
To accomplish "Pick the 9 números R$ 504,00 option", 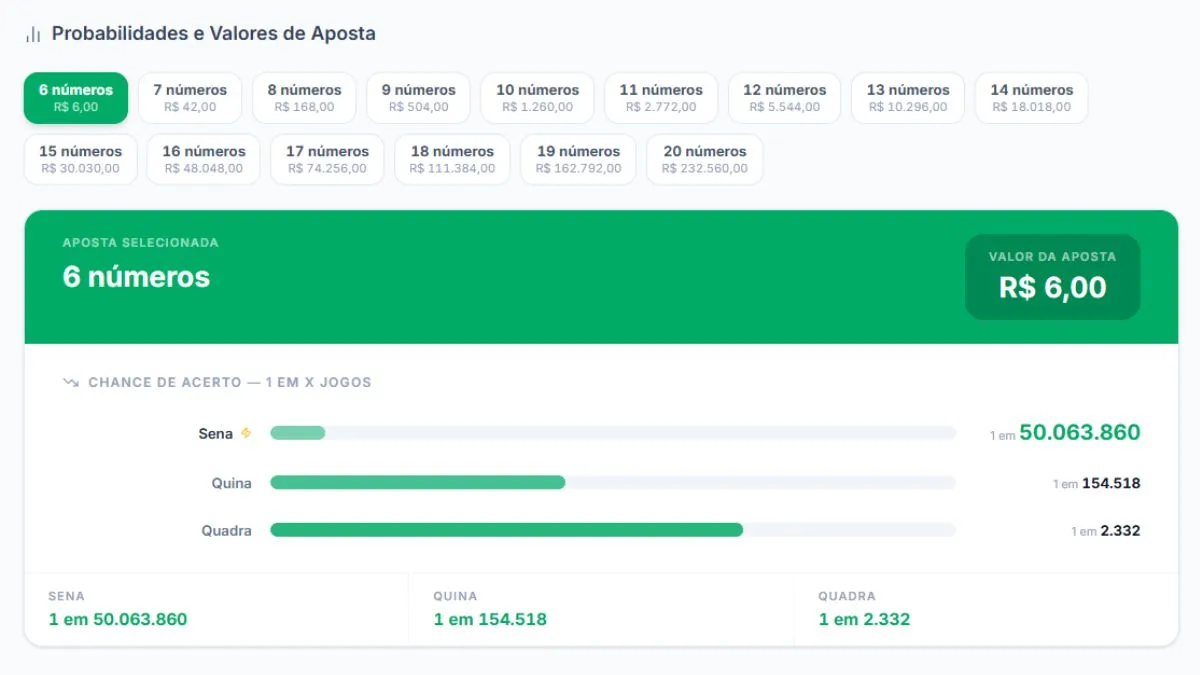I will click(418, 98).
